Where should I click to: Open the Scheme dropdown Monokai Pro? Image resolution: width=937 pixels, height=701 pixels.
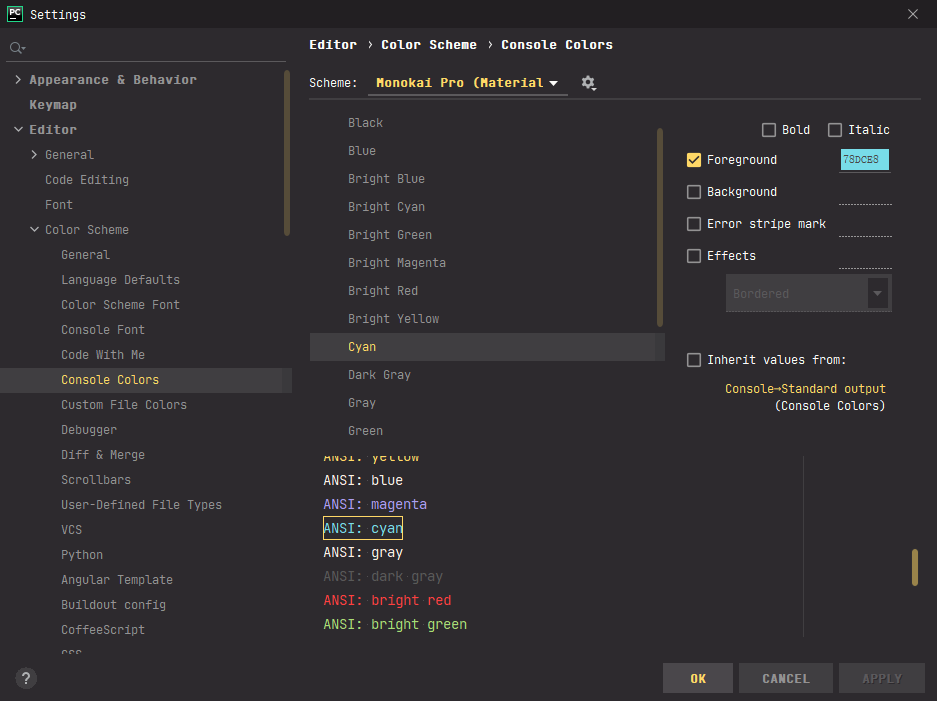click(x=467, y=83)
